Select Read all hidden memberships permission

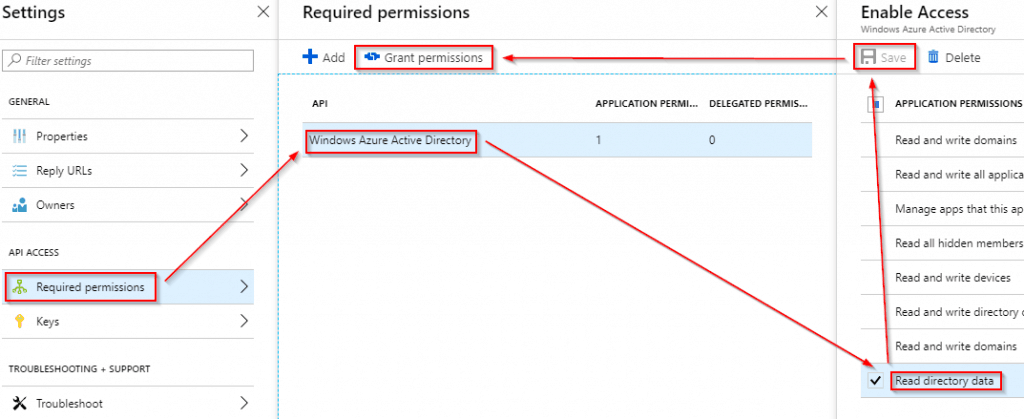959,243
